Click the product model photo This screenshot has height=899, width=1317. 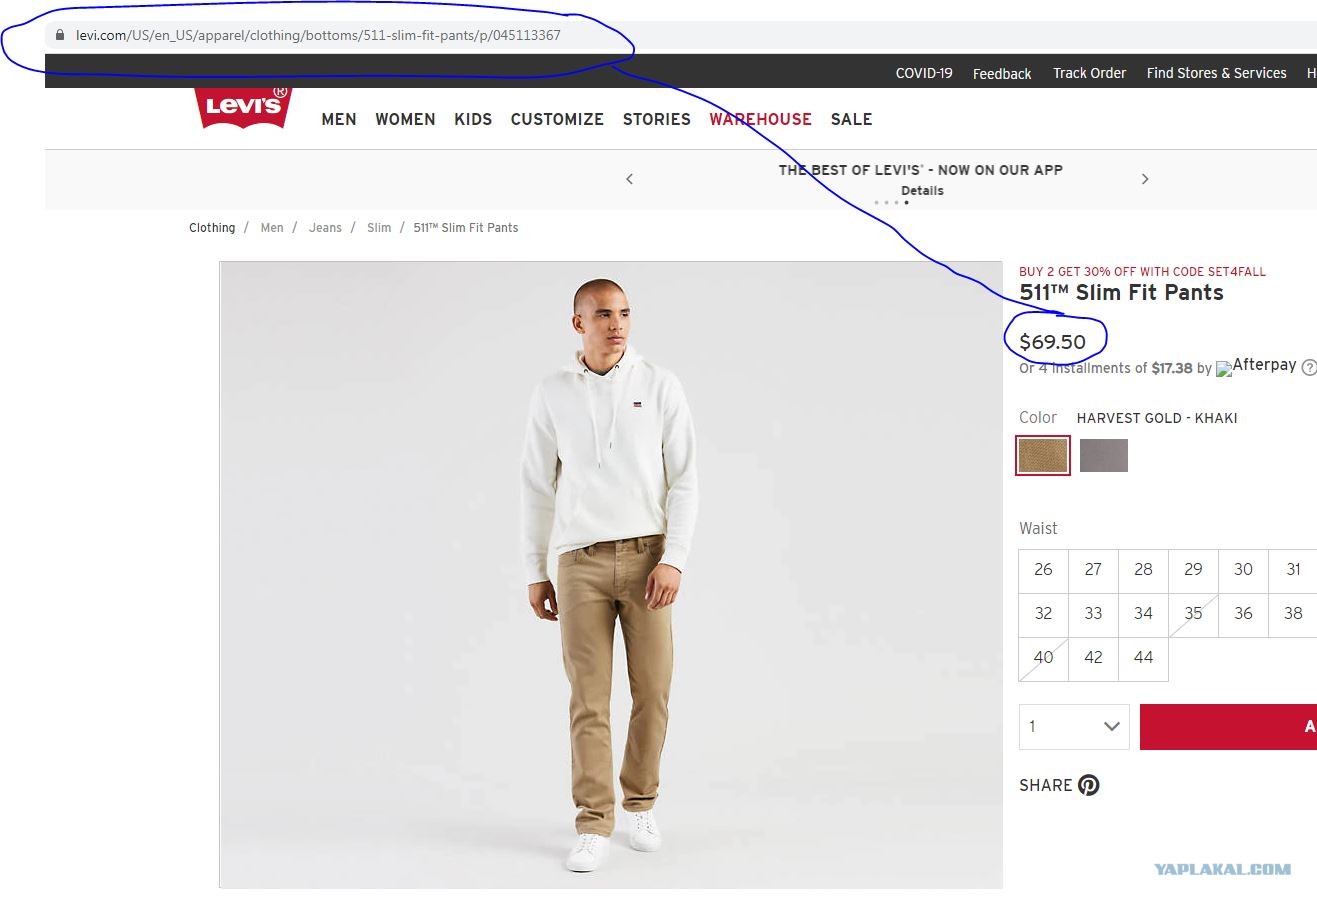point(611,575)
